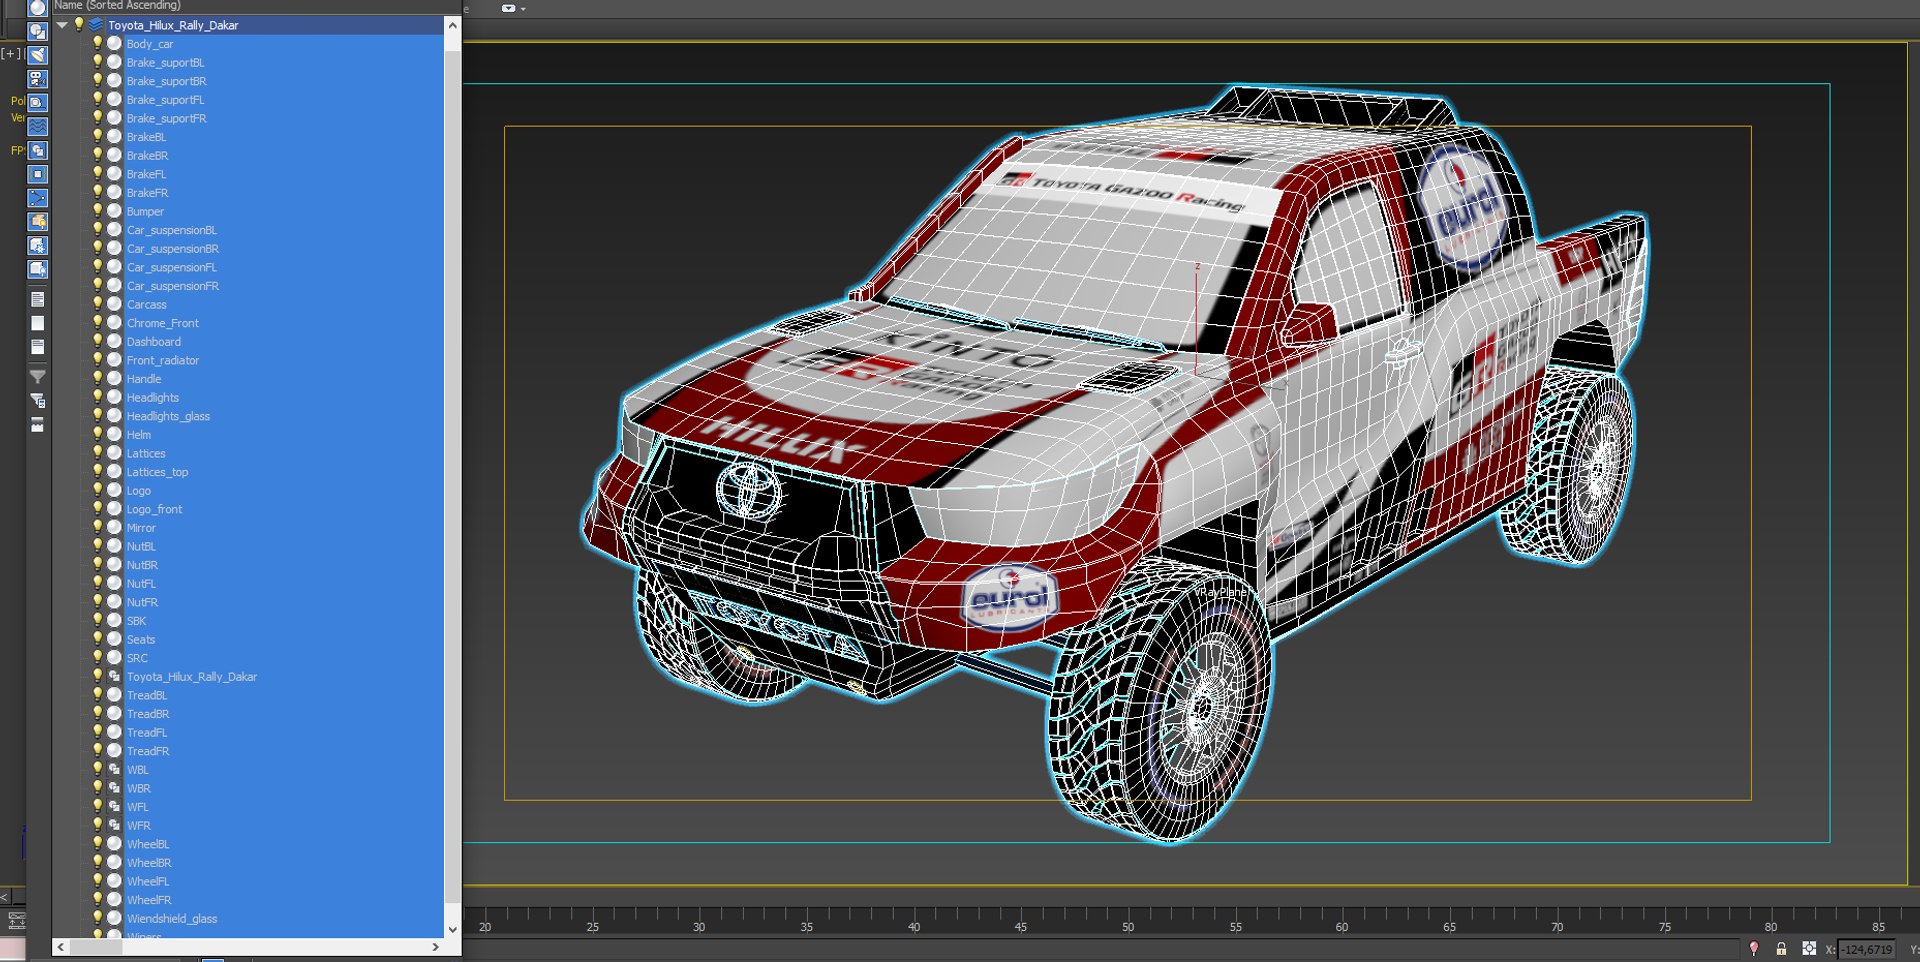This screenshot has height=962, width=1920.
Task: Toggle visibility bulb of Headlights_glass
Action: tap(98, 416)
